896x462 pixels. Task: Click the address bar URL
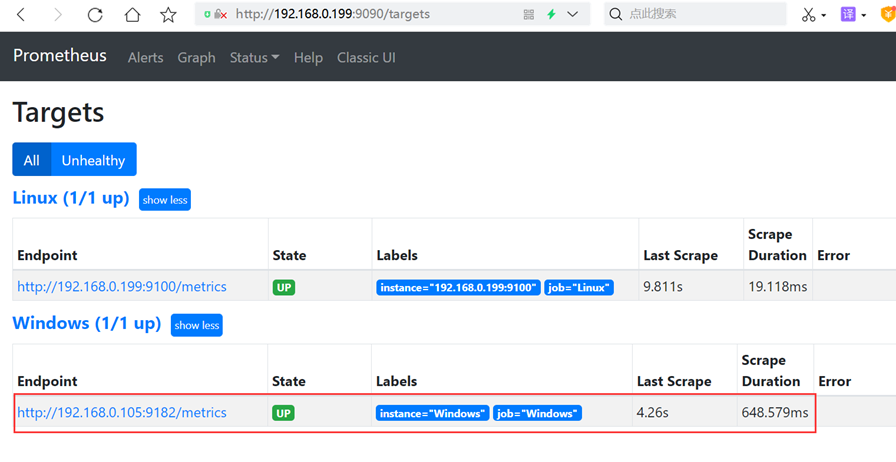coord(333,14)
